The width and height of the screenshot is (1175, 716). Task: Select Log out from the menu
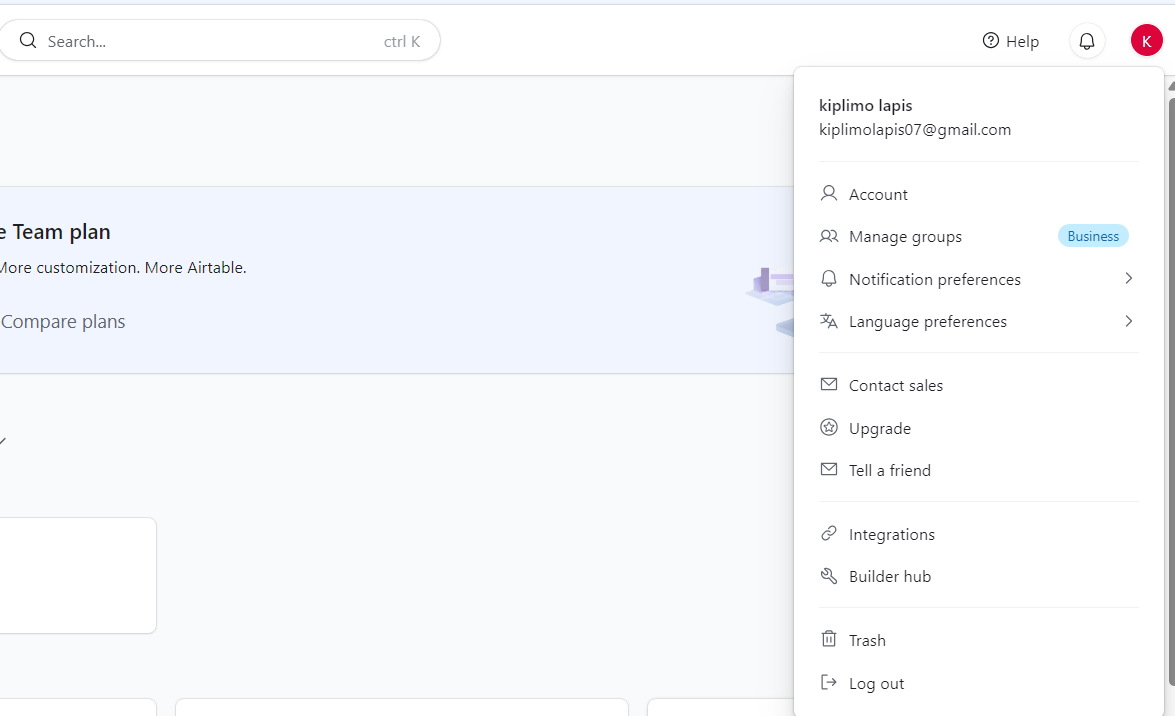[875, 682]
